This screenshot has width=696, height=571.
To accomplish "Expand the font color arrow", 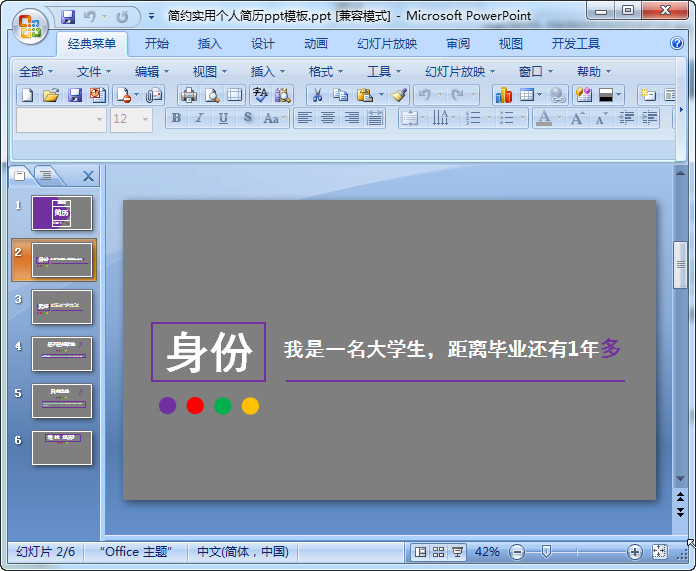I will pyautogui.click(x=559, y=118).
